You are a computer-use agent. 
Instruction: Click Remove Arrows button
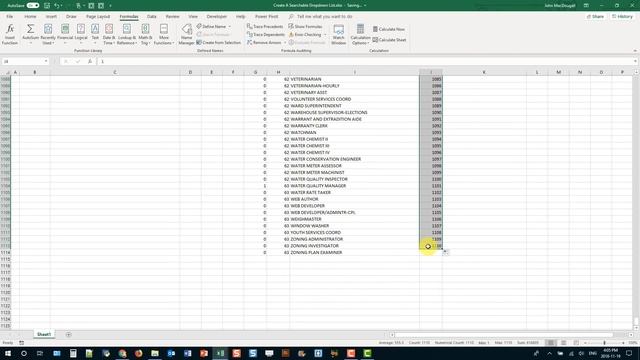(264, 42)
